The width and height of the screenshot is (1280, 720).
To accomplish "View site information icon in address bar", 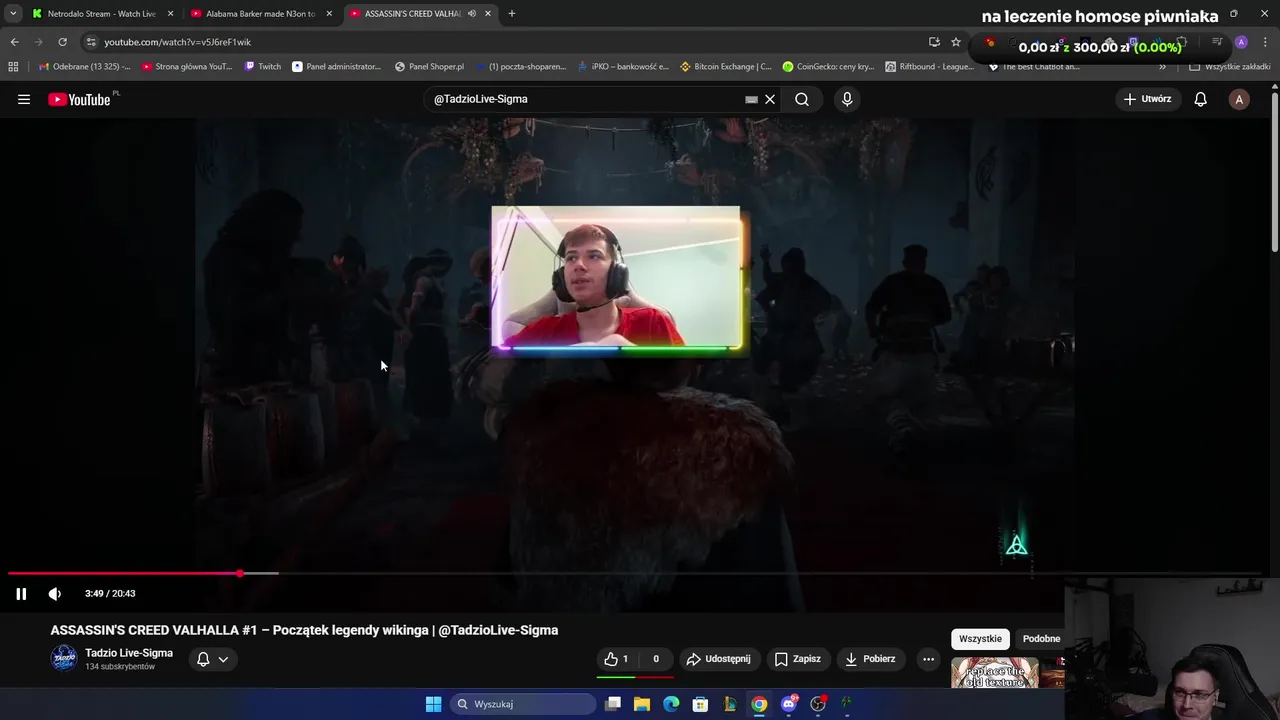I will pyautogui.click(x=91, y=42).
